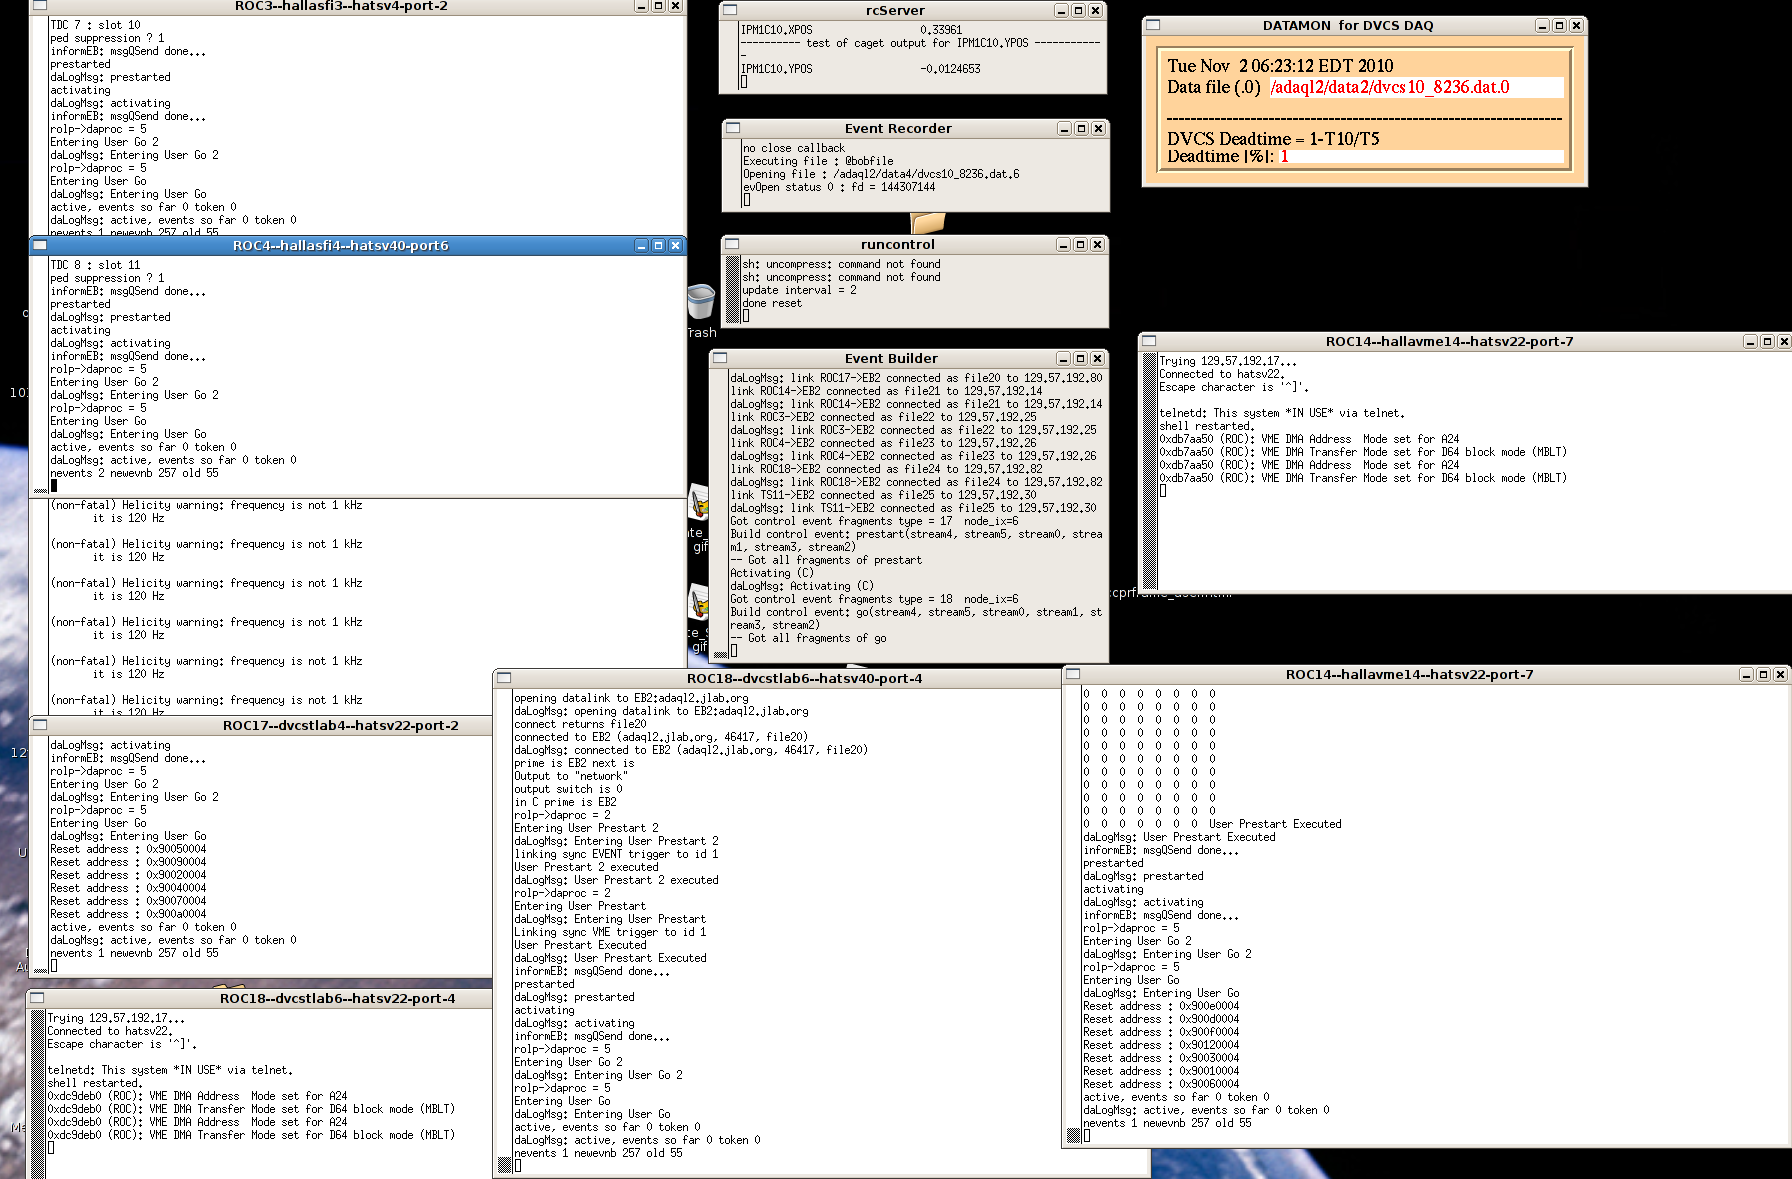The width and height of the screenshot is (1792, 1179).
Task: Focus the ROC18--dvcstlab6--hatsv40-port-4 title bar
Action: [804, 678]
